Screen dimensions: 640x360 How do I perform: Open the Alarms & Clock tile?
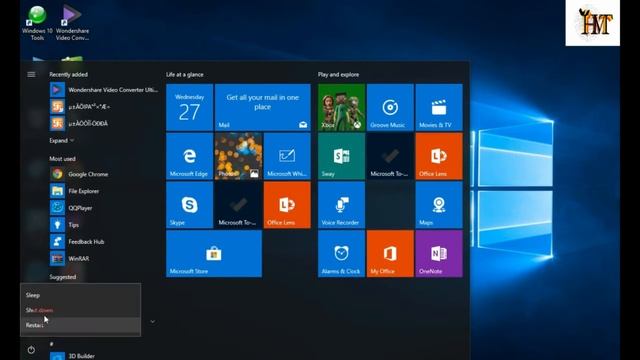[341, 253]
